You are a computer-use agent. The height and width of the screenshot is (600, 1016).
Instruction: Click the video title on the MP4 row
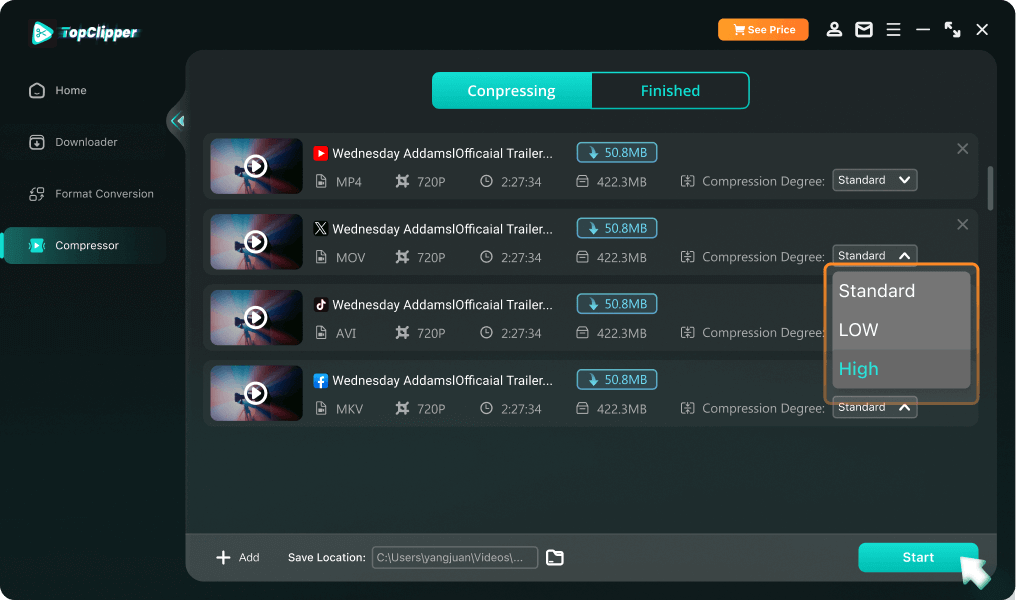[x=443, y=154]
